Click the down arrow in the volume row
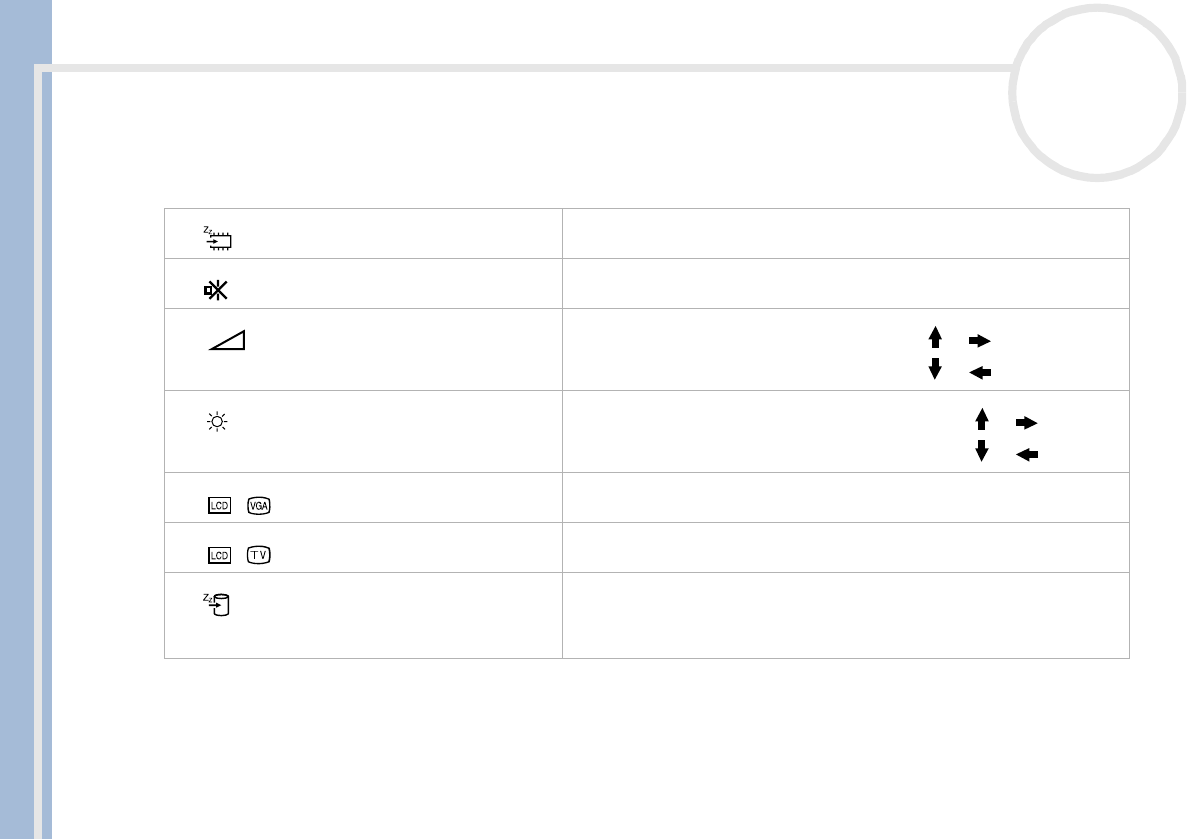This screenshot has height=839, width=1187. pos(936,367)
